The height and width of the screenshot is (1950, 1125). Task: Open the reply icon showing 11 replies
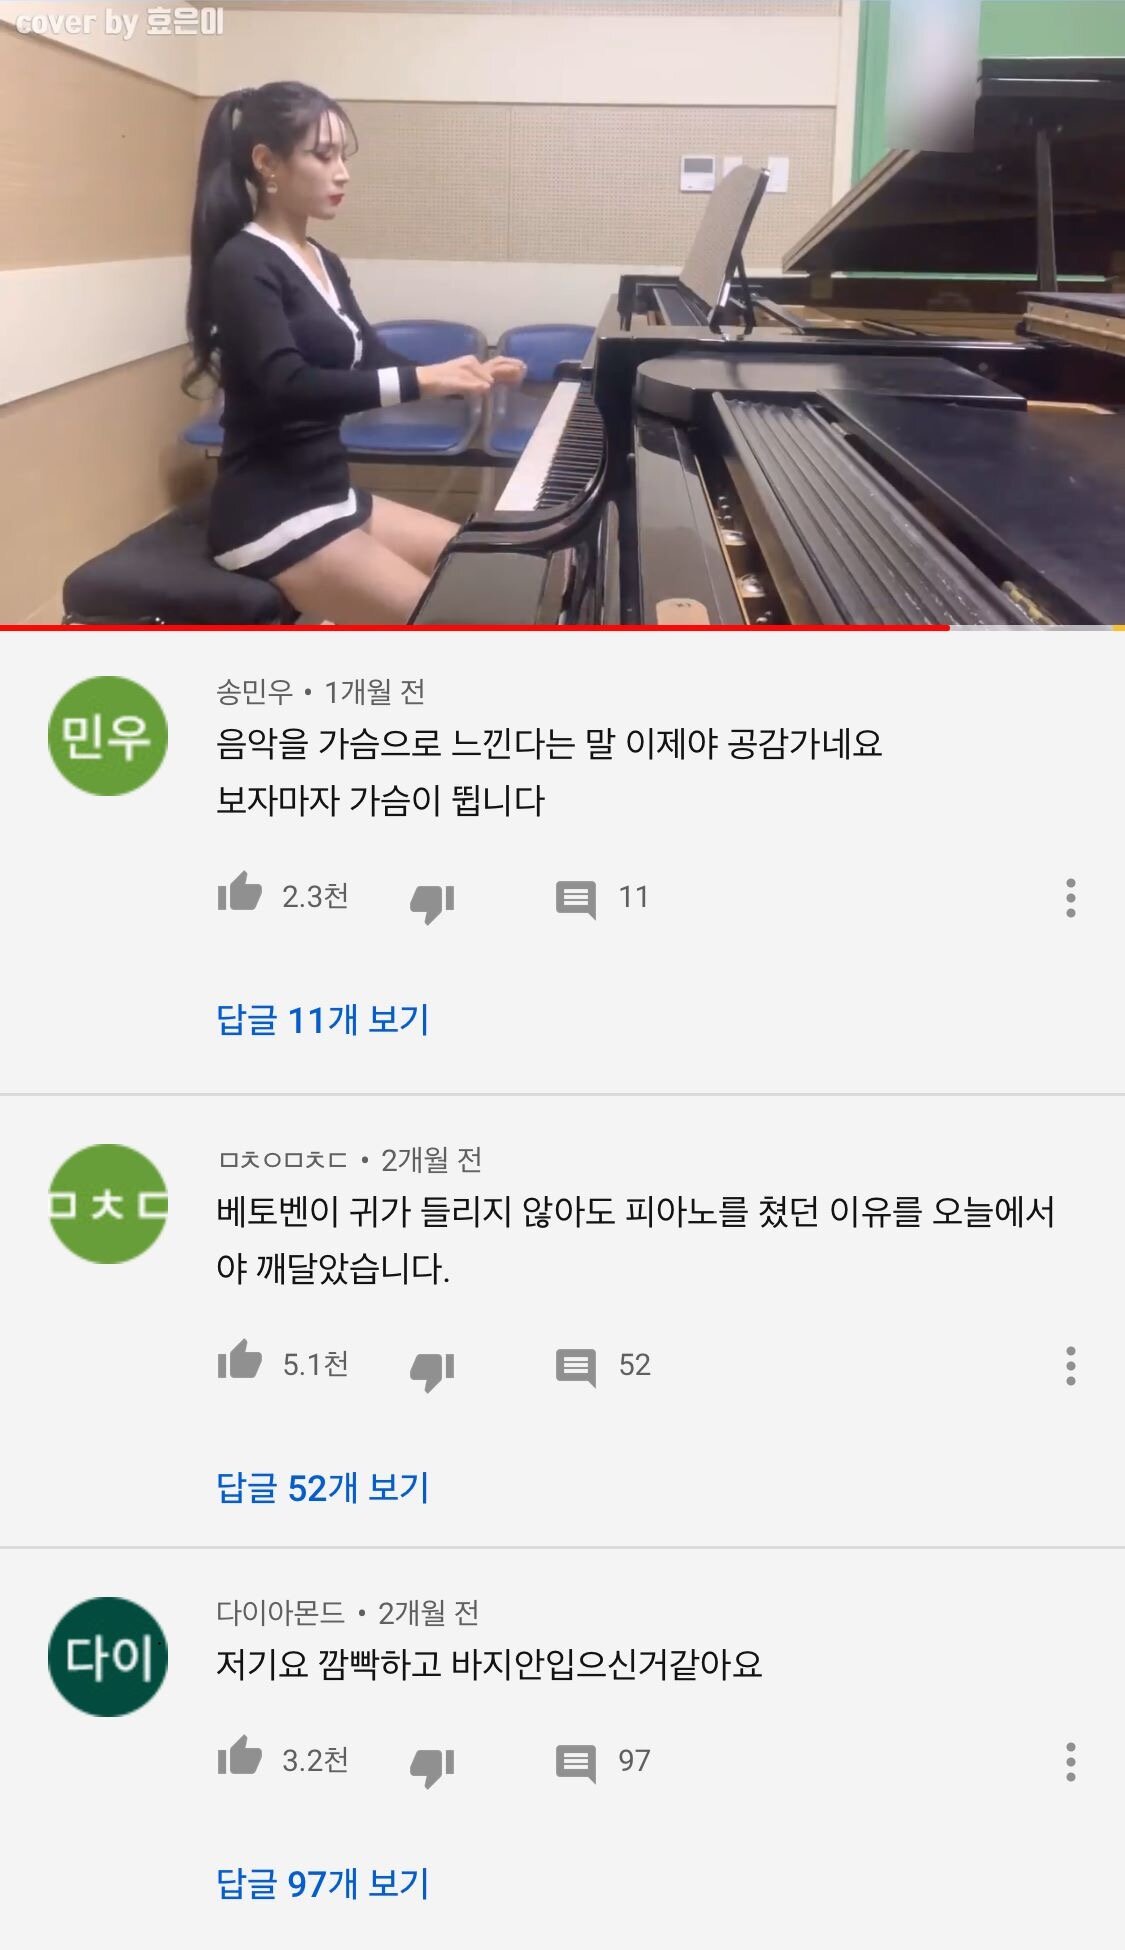tap(576, 899)
